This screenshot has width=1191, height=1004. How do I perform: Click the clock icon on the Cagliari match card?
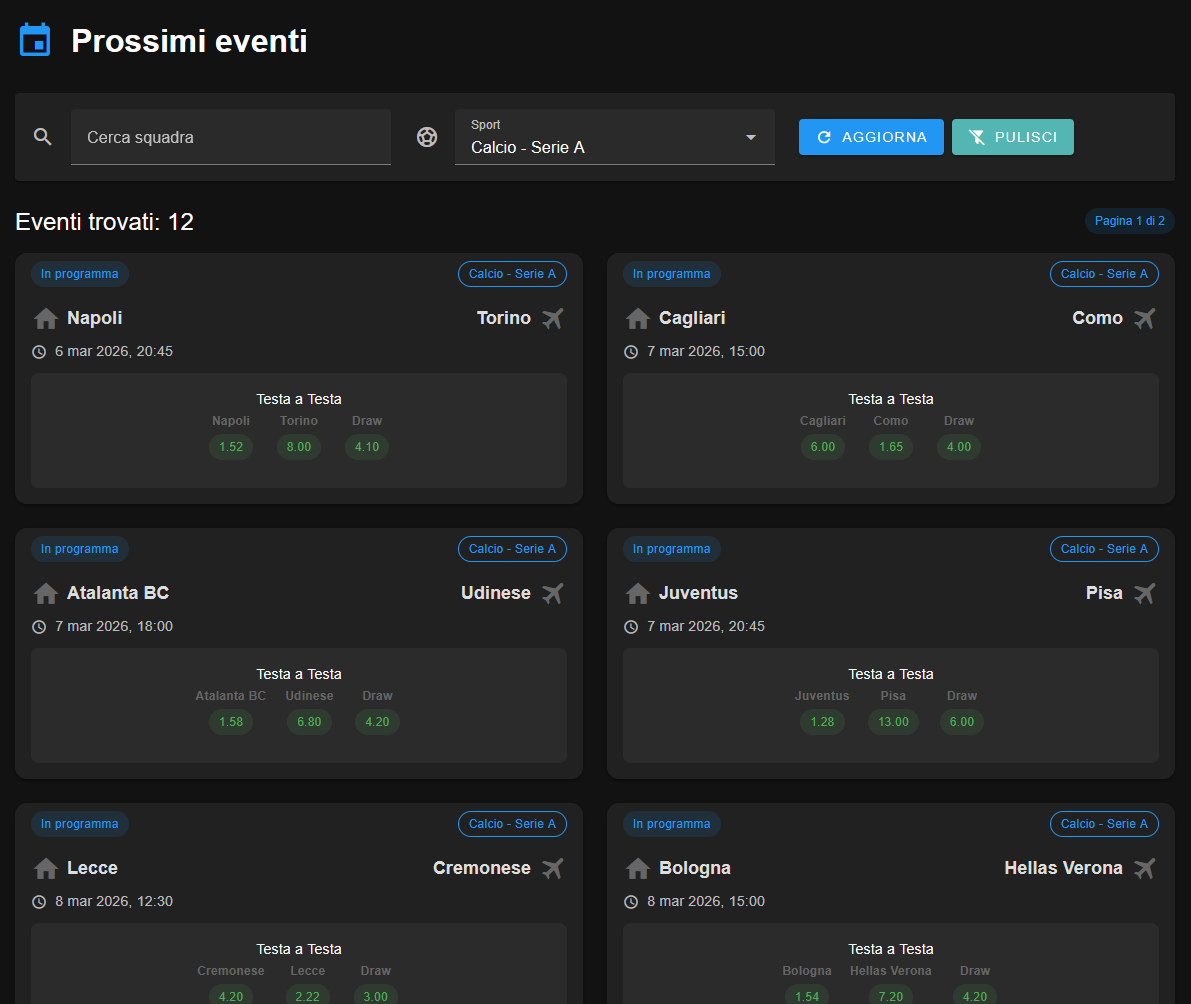click(630, 351)
